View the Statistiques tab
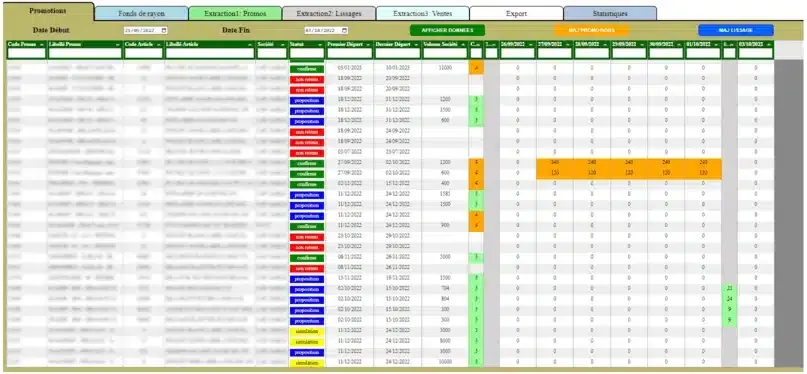Screen dimensions: 807x374 (610, 14)
